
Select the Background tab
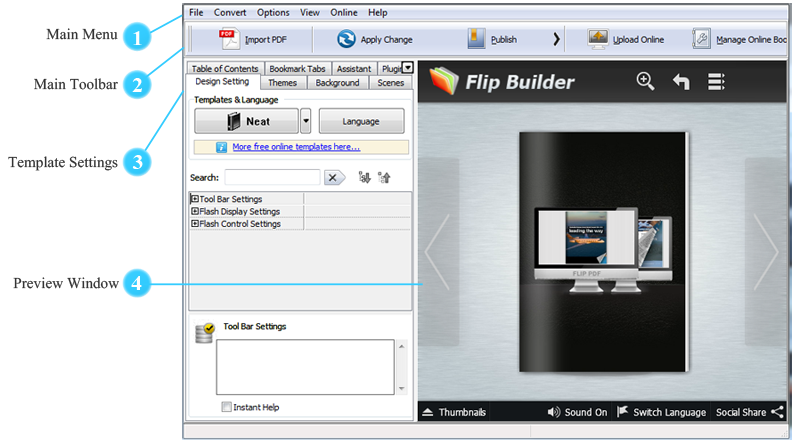click(x=337, y=83)
